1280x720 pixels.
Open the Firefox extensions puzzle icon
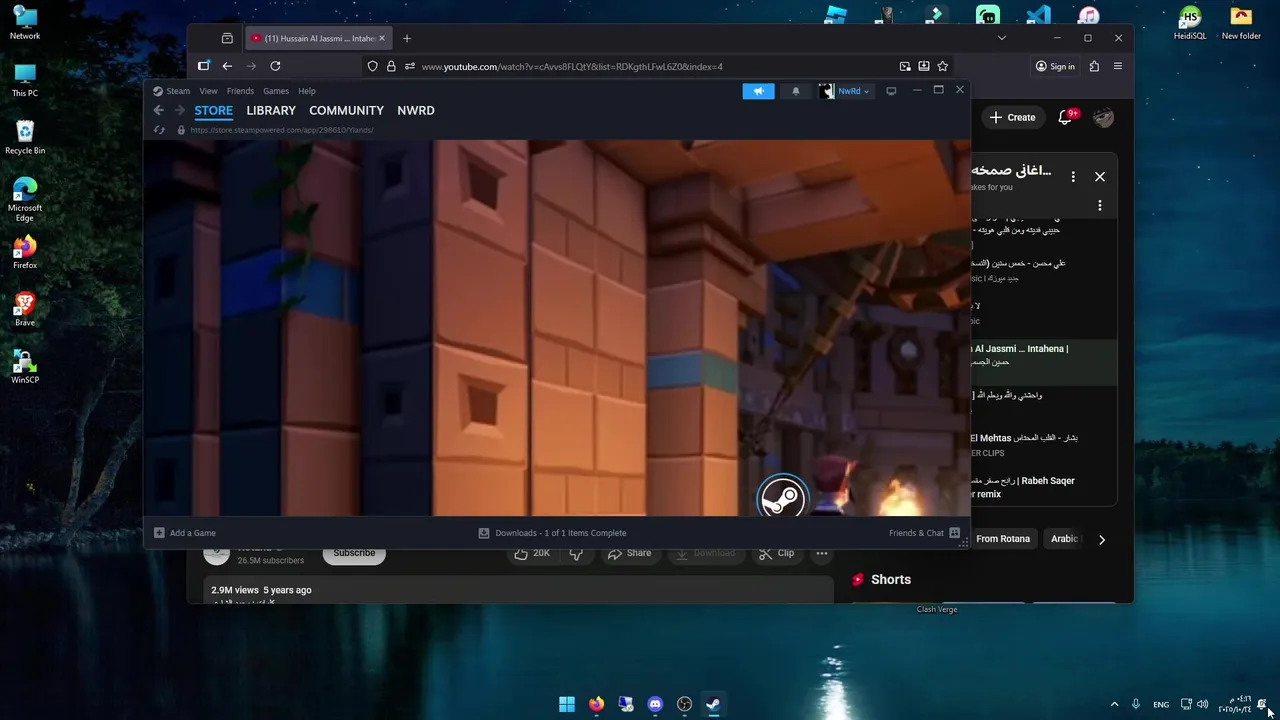pyautogui.click(x=1094, y=66)
